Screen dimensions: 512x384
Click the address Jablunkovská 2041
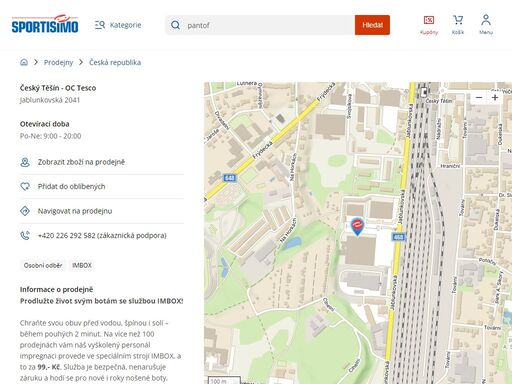pyautogui.click(x=50, y=100)
